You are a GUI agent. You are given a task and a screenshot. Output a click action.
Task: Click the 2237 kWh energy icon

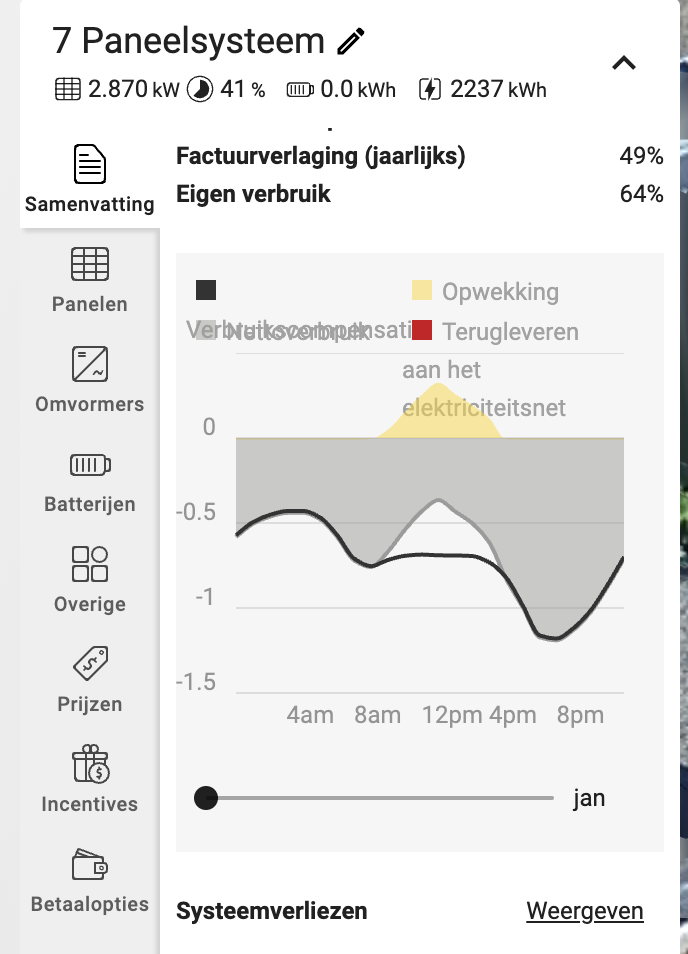pos(429,89)
